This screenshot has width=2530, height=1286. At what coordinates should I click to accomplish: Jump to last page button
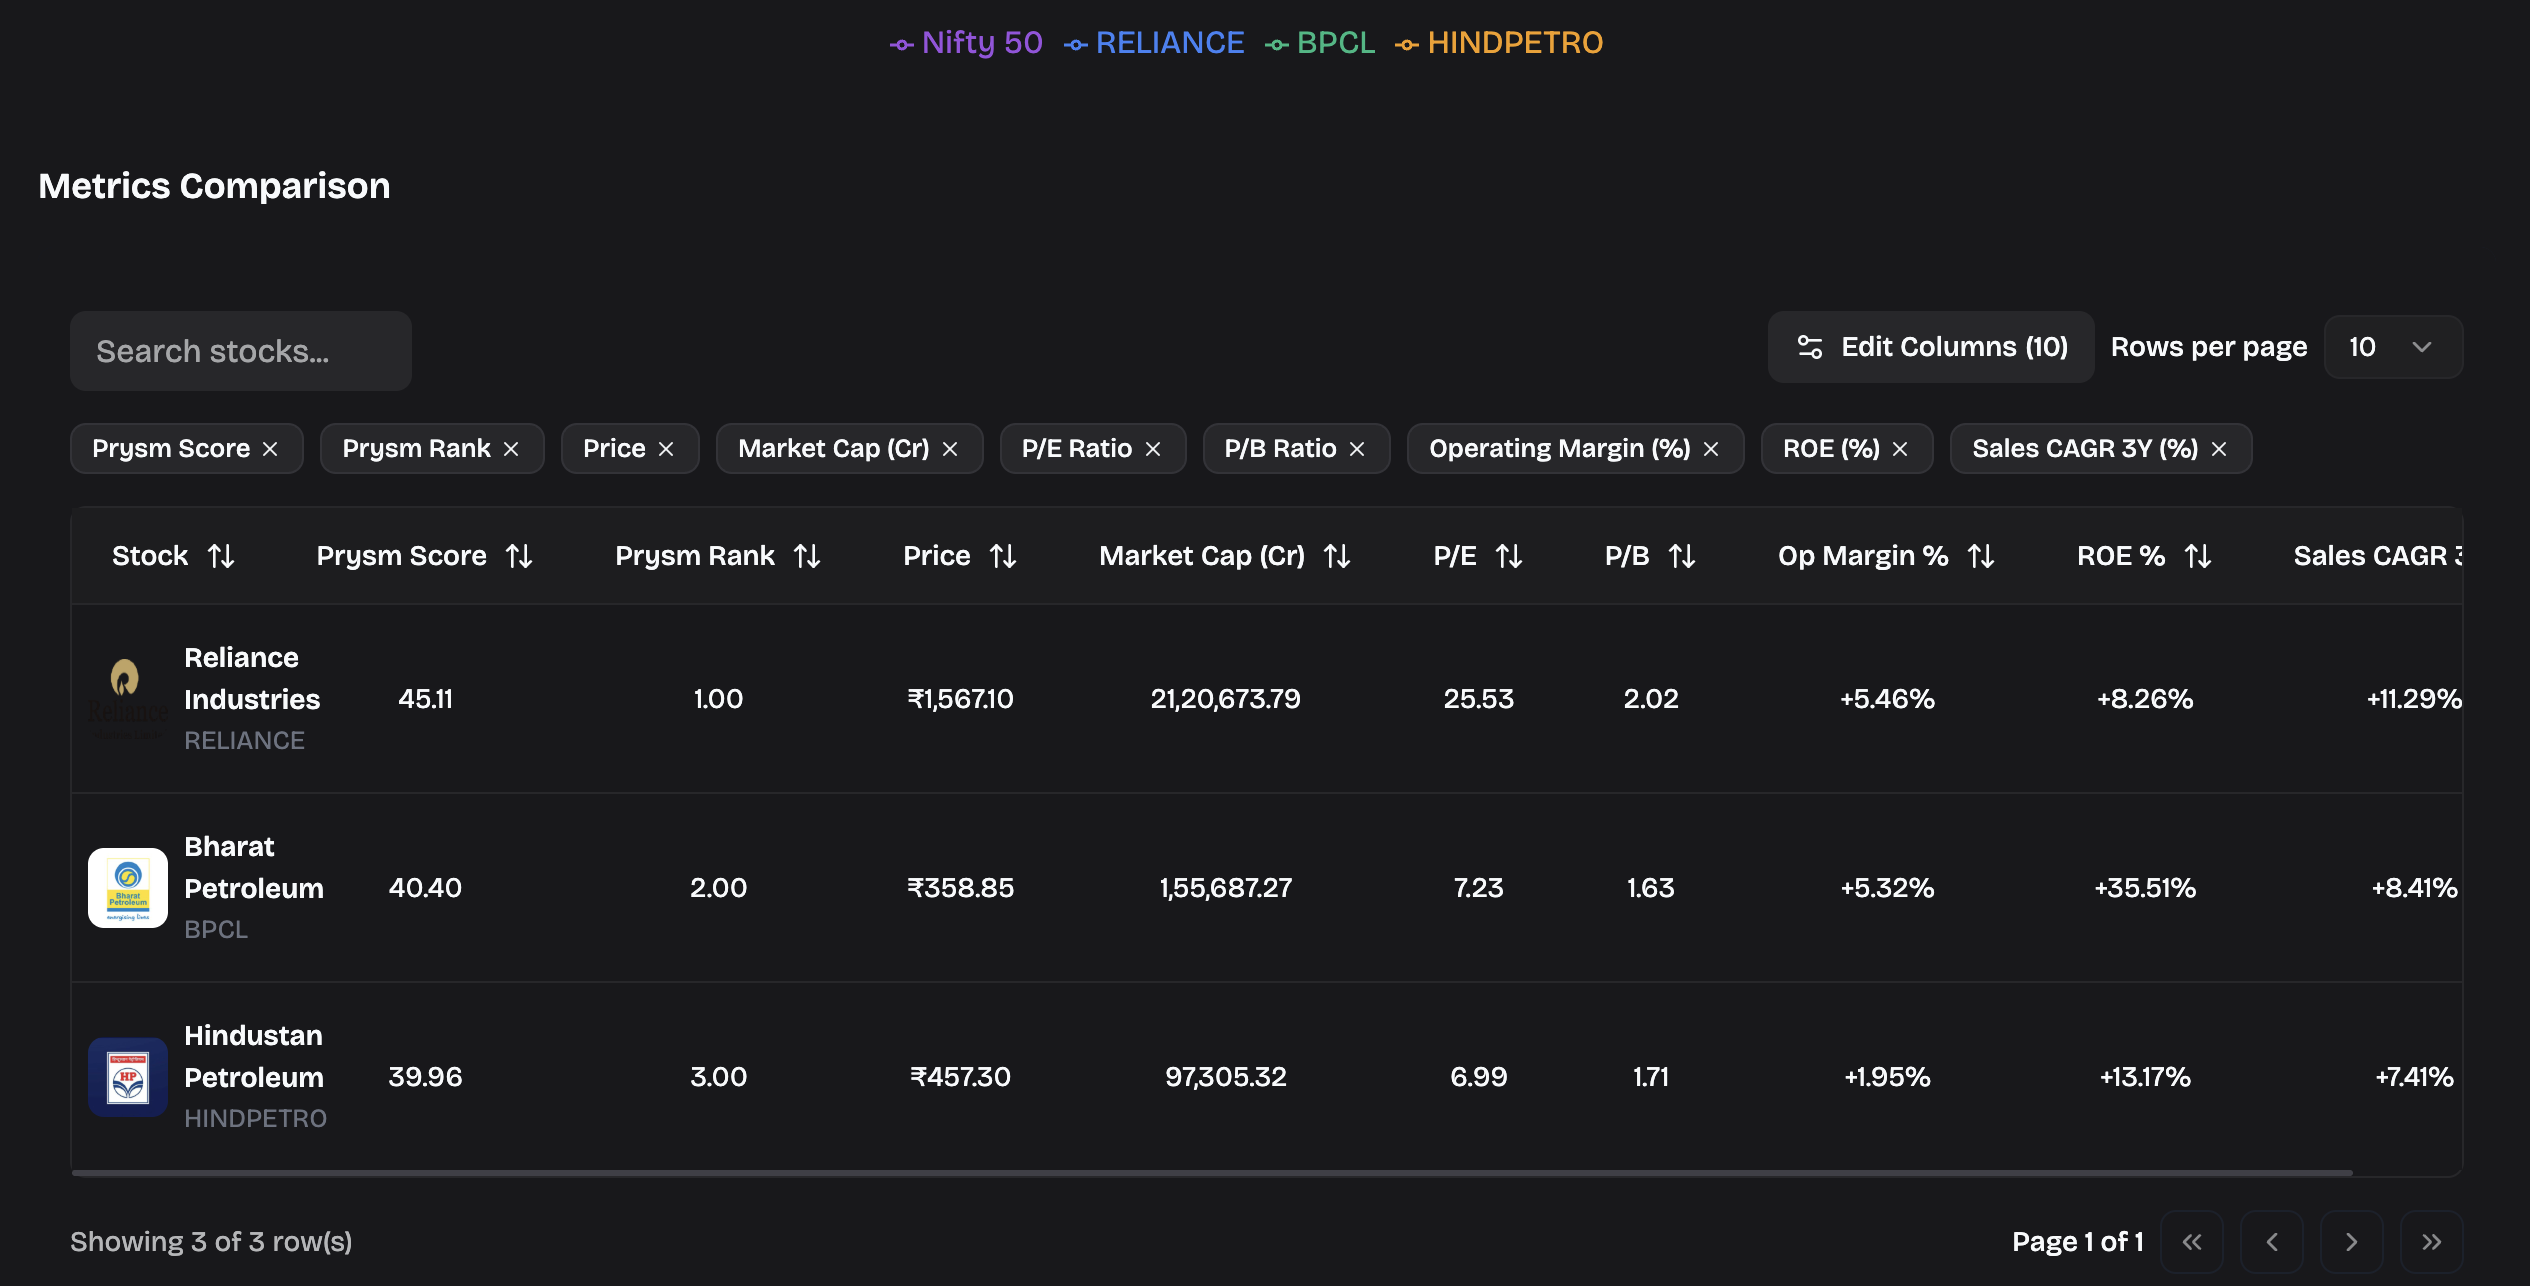pos(2431,1242)
